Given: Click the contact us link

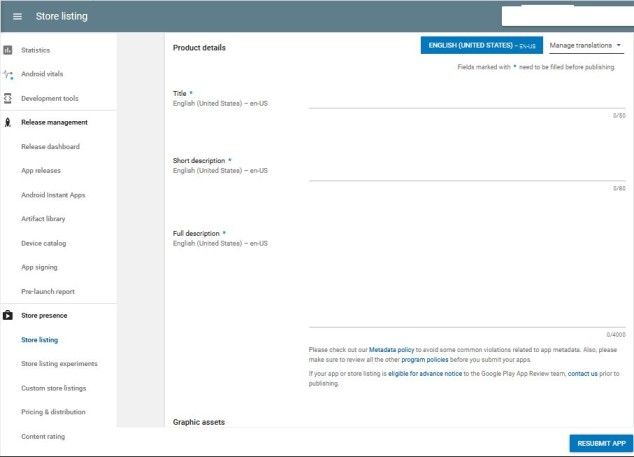Looking at the screenshot, I should click(582, 374).
